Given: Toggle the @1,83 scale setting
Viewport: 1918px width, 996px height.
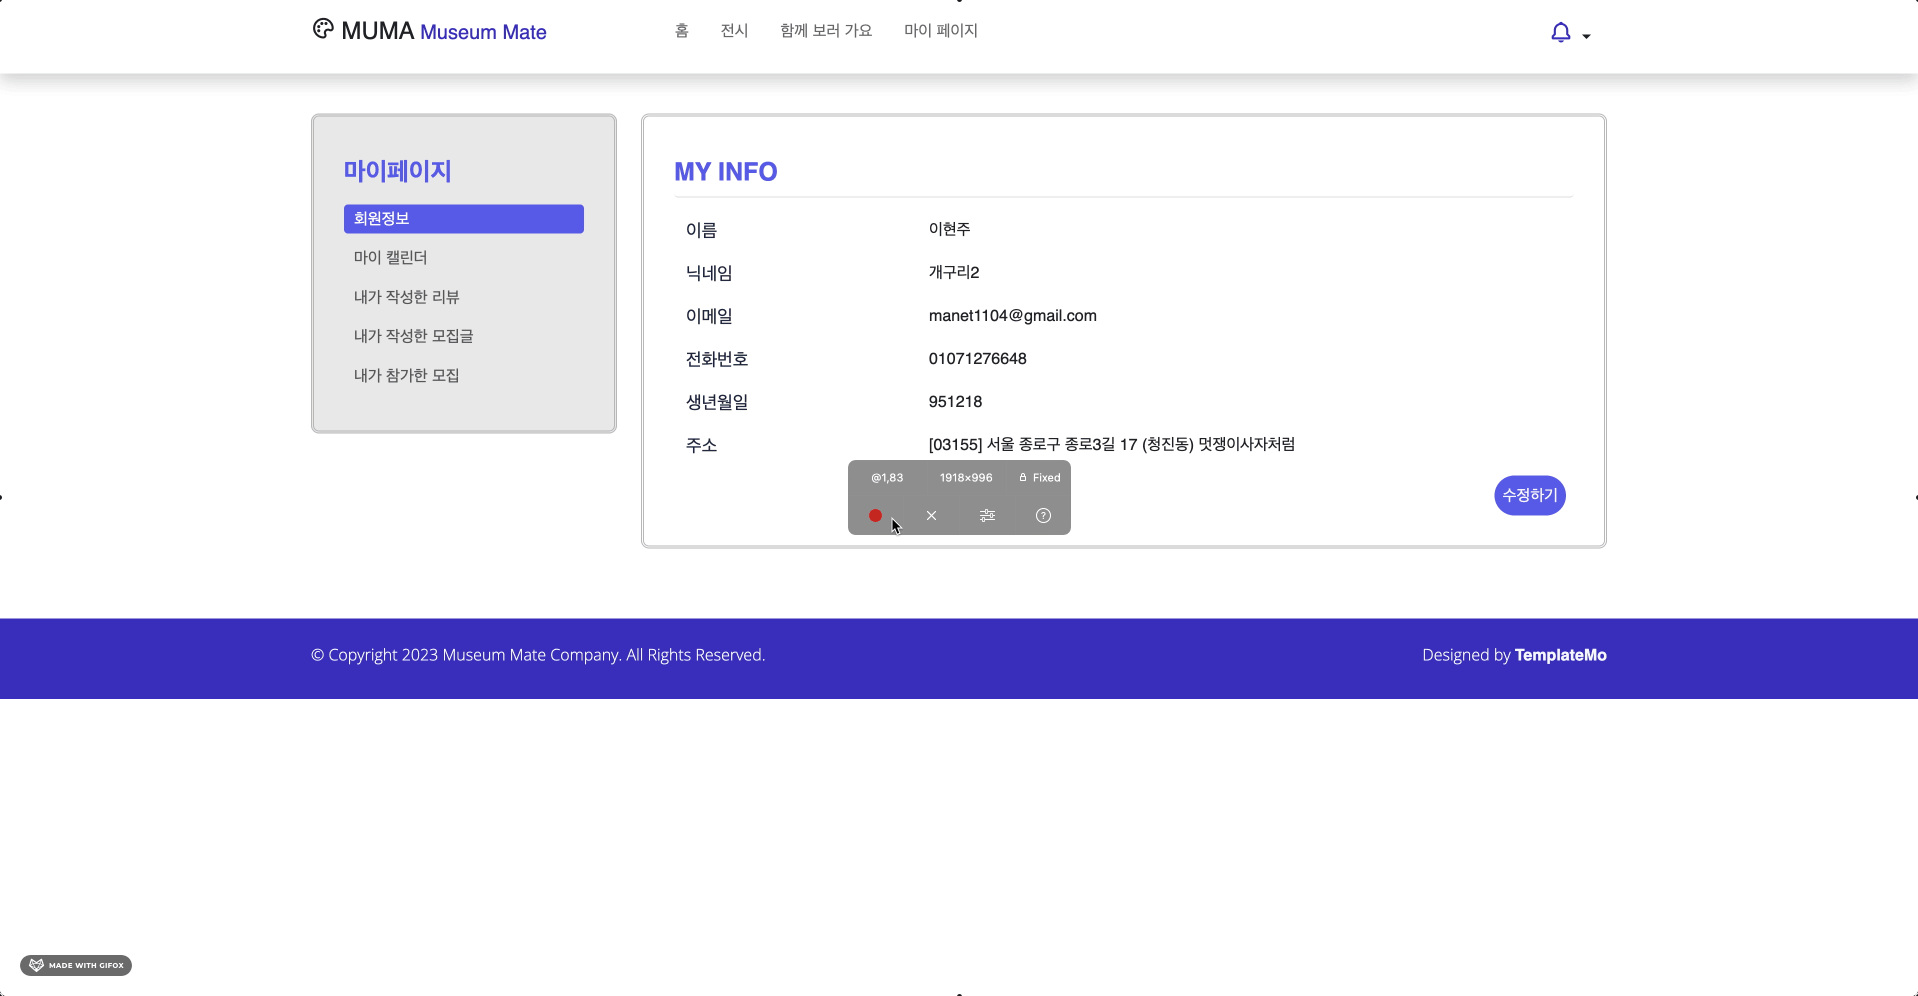Looking at the screenshot, I should click(886, 477).
